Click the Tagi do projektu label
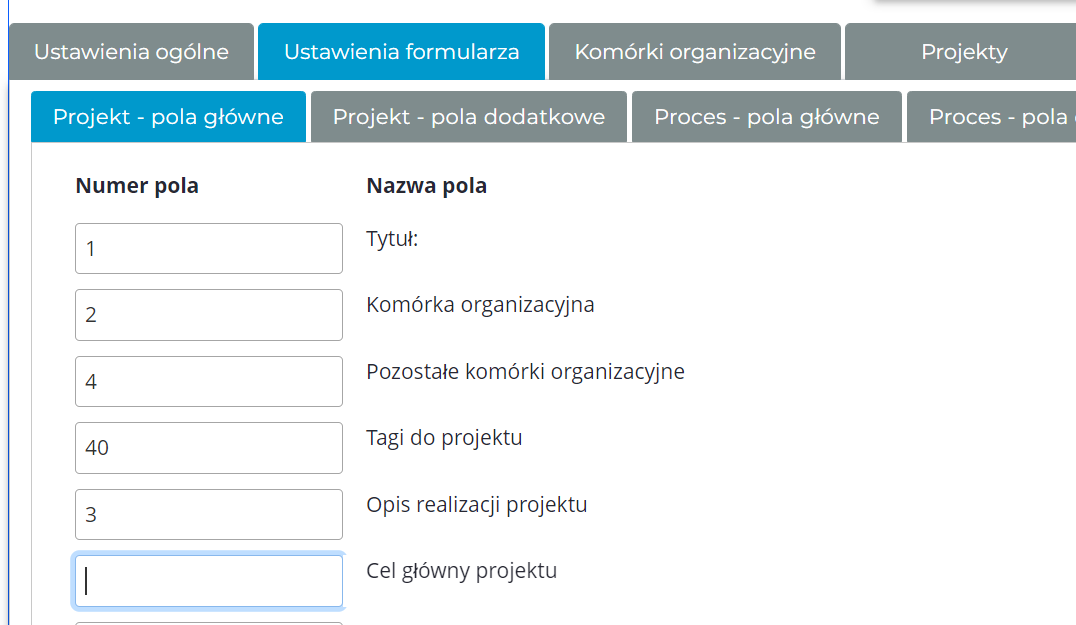 click(444, 438)
